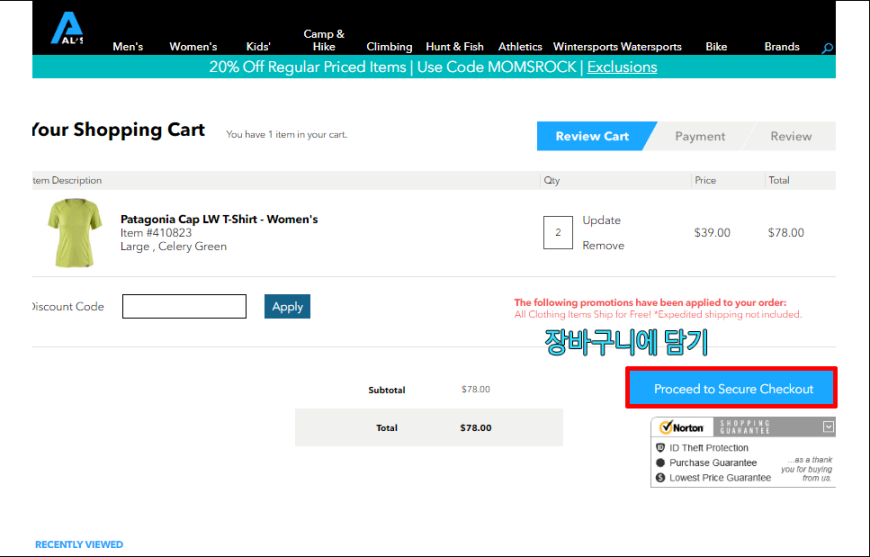Open the Exclusions link in promo banner
Image resolution: width=870 pixels, height=557 pixels.
click(622, 67)
